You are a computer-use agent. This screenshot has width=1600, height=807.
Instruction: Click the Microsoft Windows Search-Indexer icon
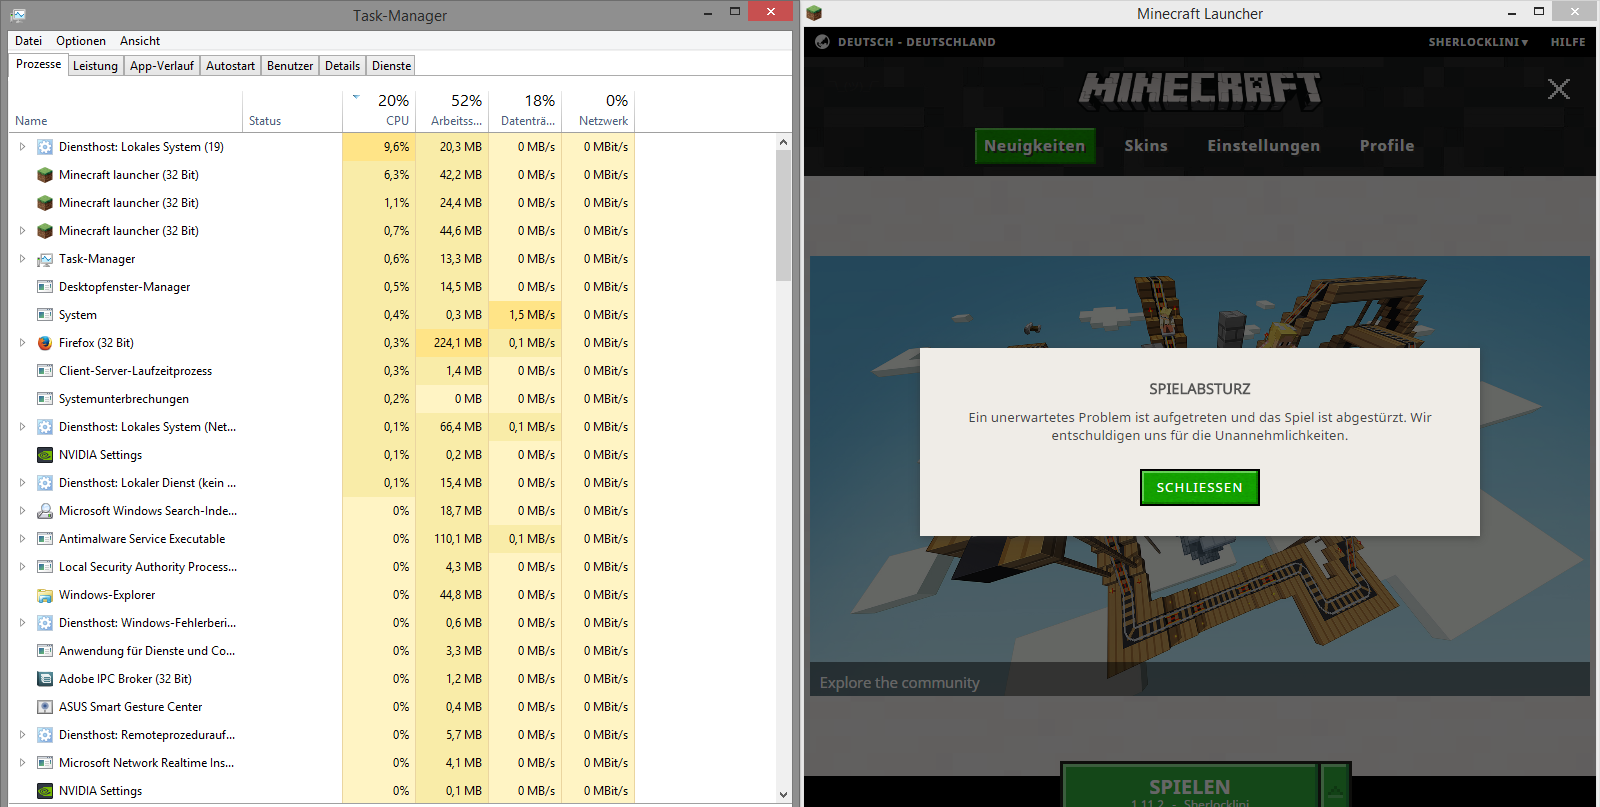(x=45, y=511)
